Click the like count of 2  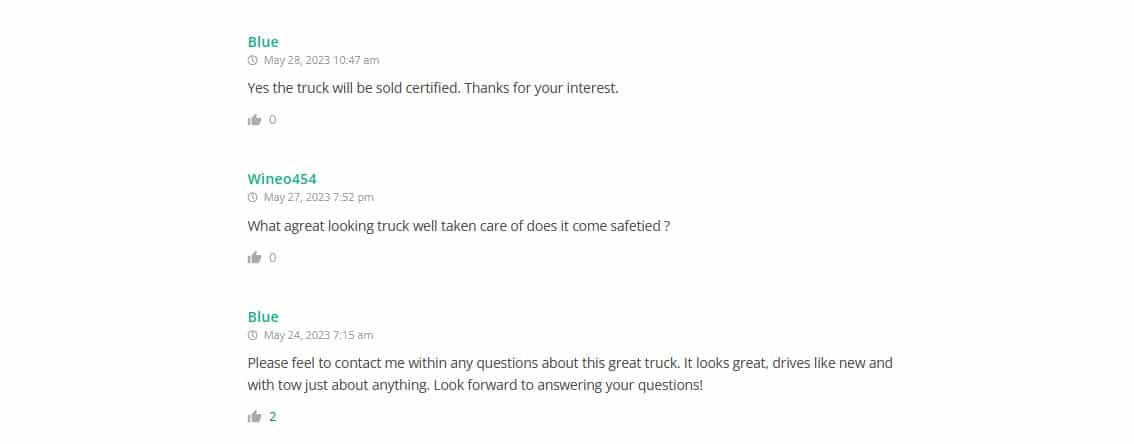point(273,416)
